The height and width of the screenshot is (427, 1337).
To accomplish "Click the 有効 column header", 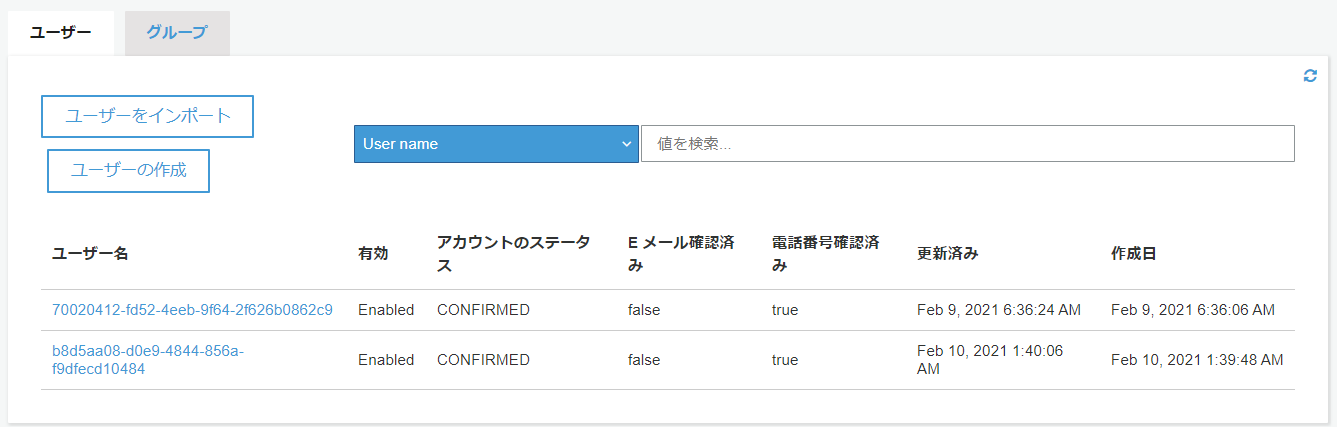I will tap(373, 254).
